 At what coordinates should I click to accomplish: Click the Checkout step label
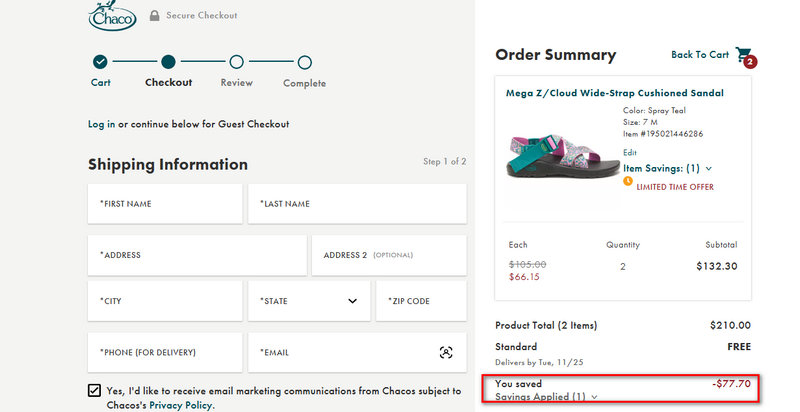pyautogui.click(x=168, y=83)
